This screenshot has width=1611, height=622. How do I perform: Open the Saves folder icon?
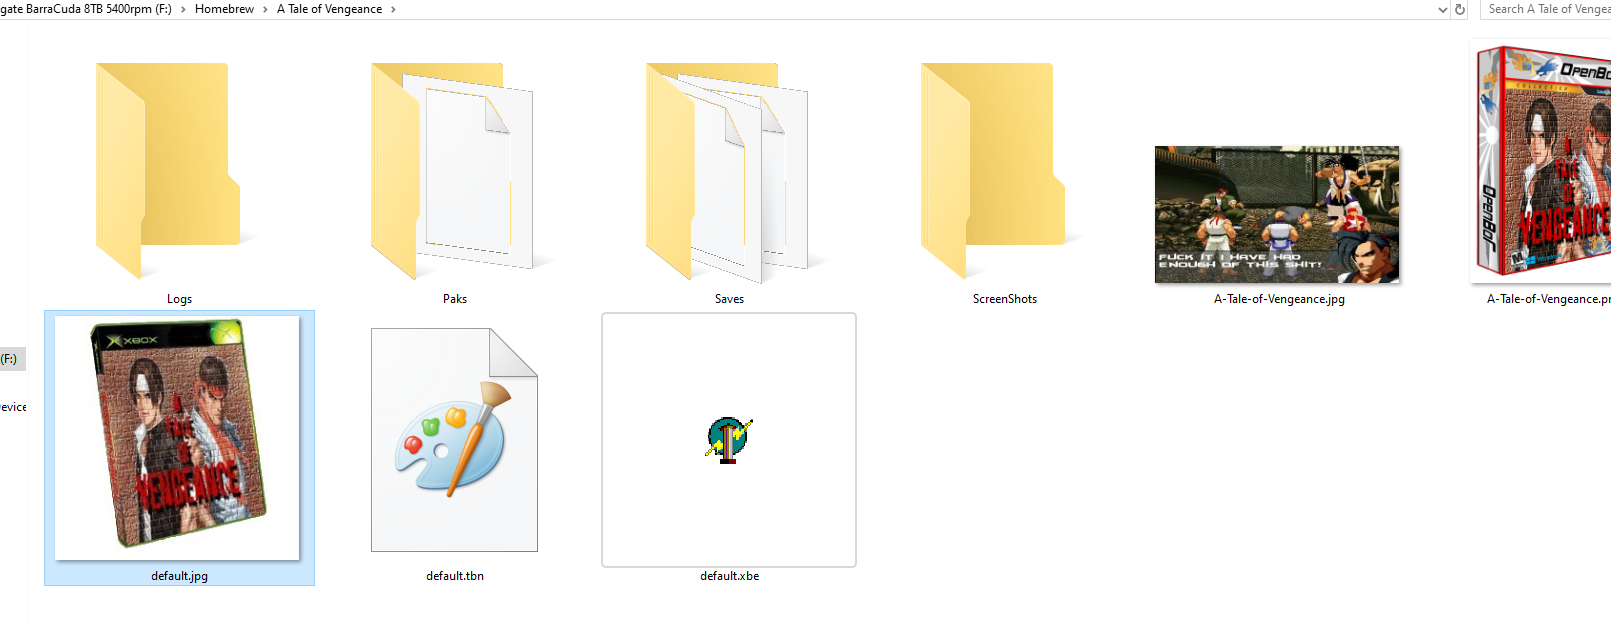[x=727, y=172]
